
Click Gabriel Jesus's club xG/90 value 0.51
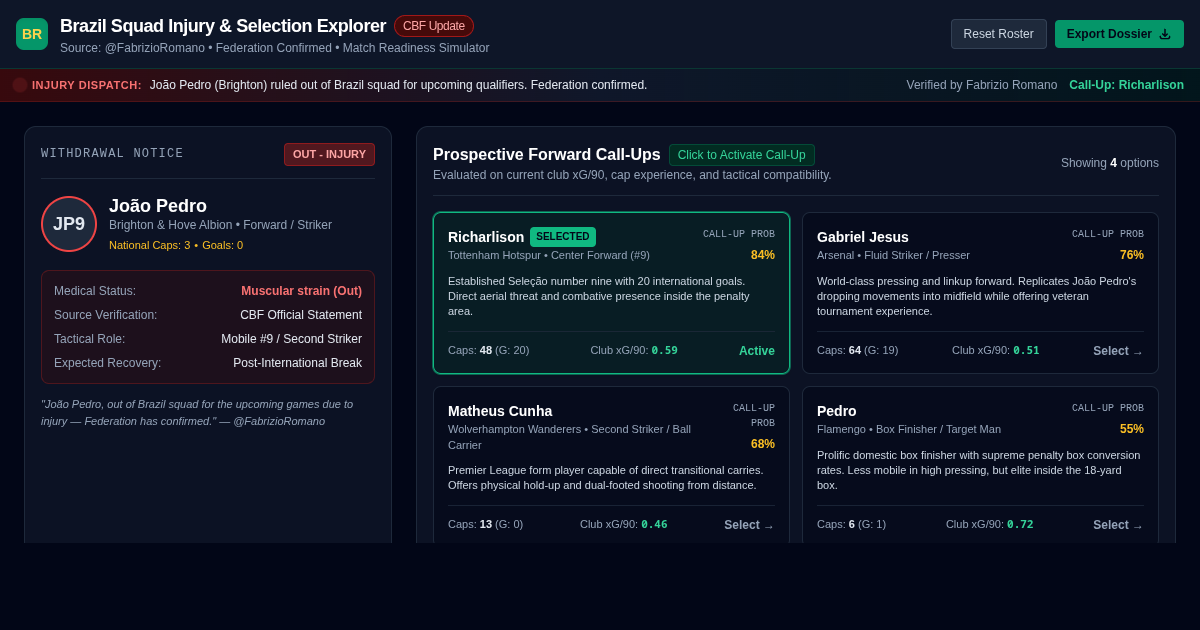[x=1026, y=351]
